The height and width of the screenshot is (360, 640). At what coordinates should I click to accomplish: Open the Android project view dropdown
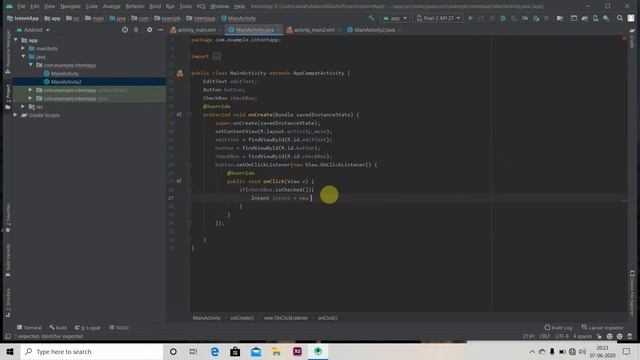click(x=33, y=30)
